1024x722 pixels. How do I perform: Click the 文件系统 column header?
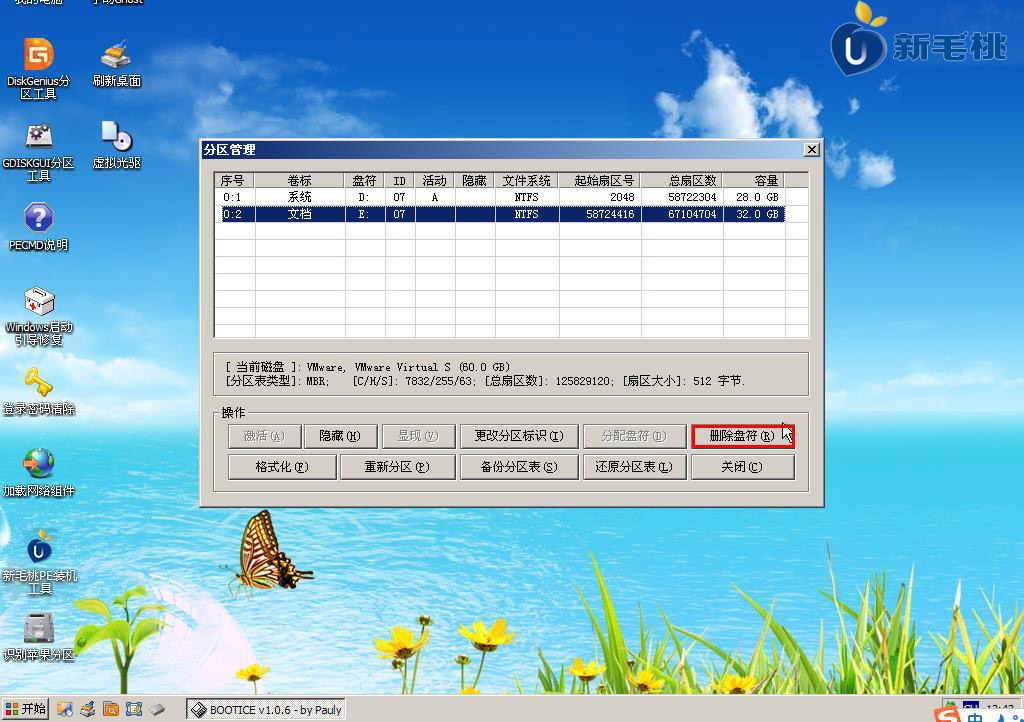coord(526,181)
